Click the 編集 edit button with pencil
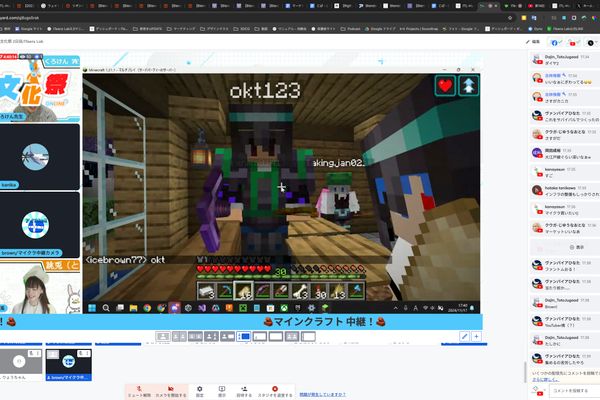Image resolution: width=600 pixels, height=400 pixels. (x=533, y=42)
